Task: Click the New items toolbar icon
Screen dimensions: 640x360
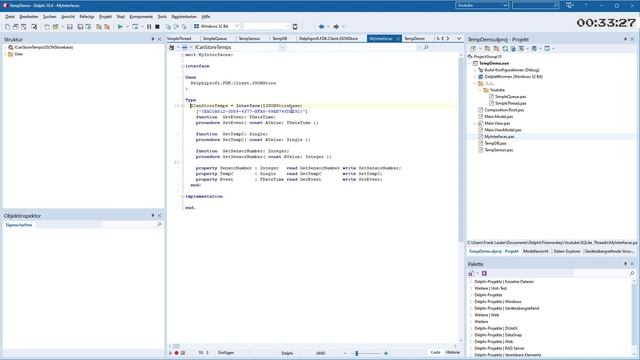Action: (7, 27)
